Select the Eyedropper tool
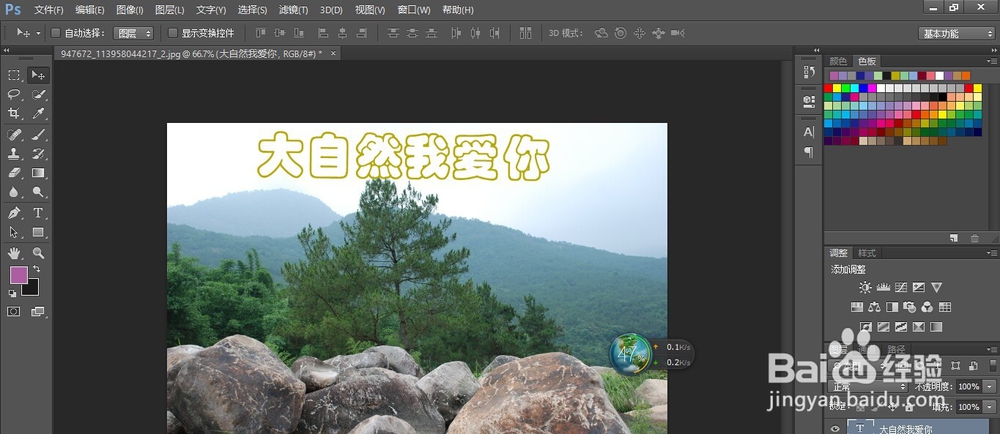The width and height of the screenshot is (1000, 434). (x=38, y=113)
